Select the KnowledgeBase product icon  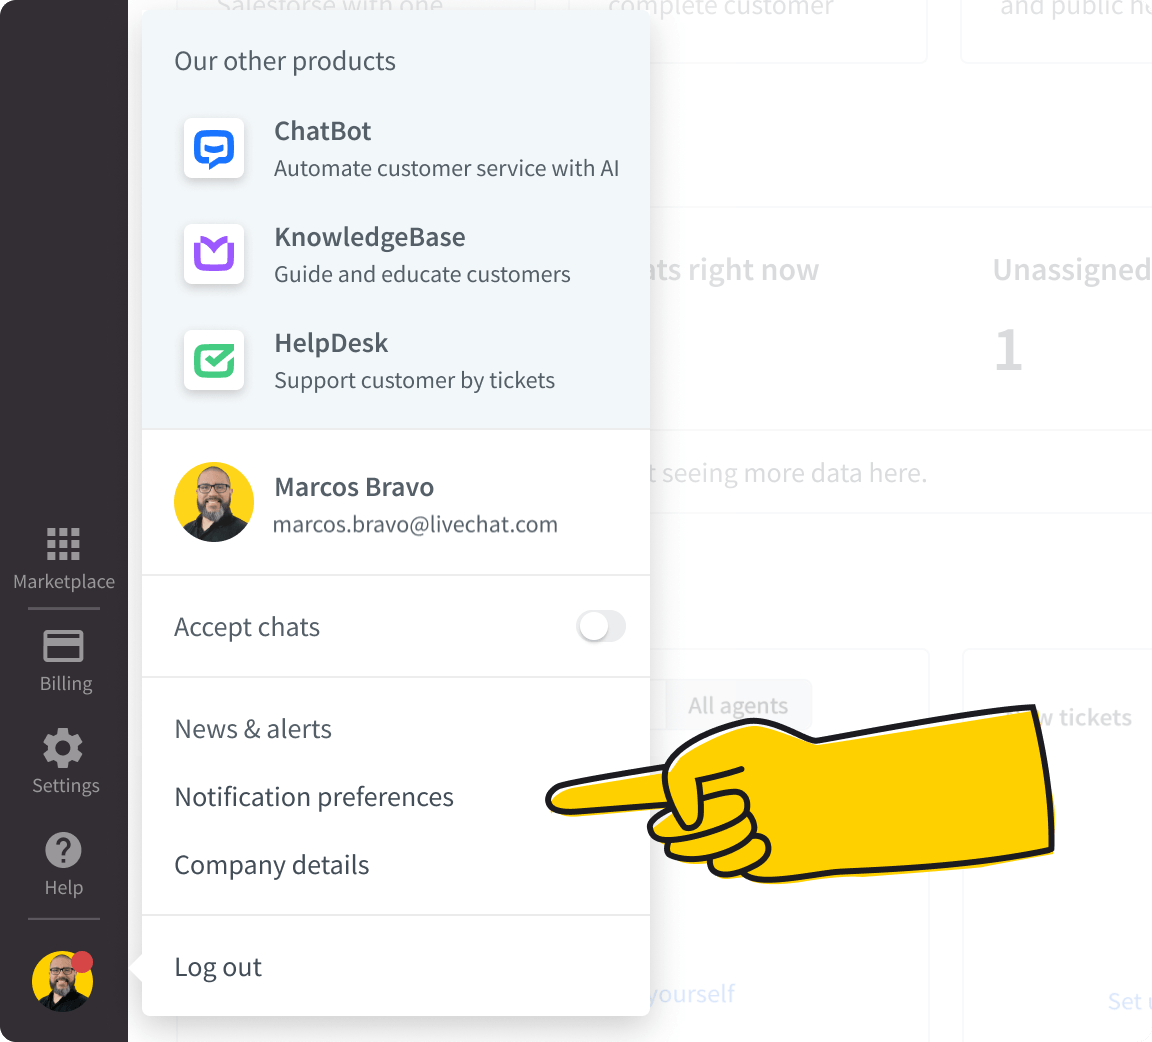[x=214, y=254]
